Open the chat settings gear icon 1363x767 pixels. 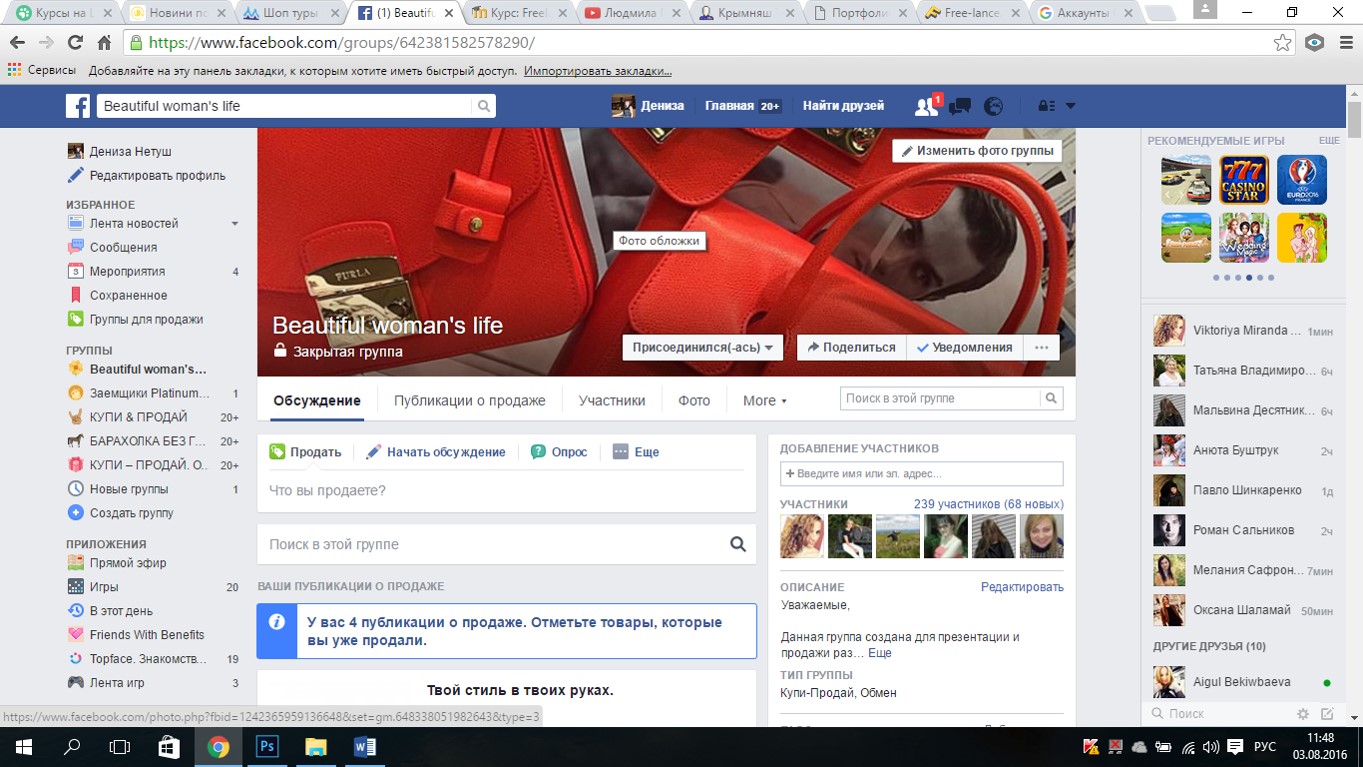coord(1303,714)
